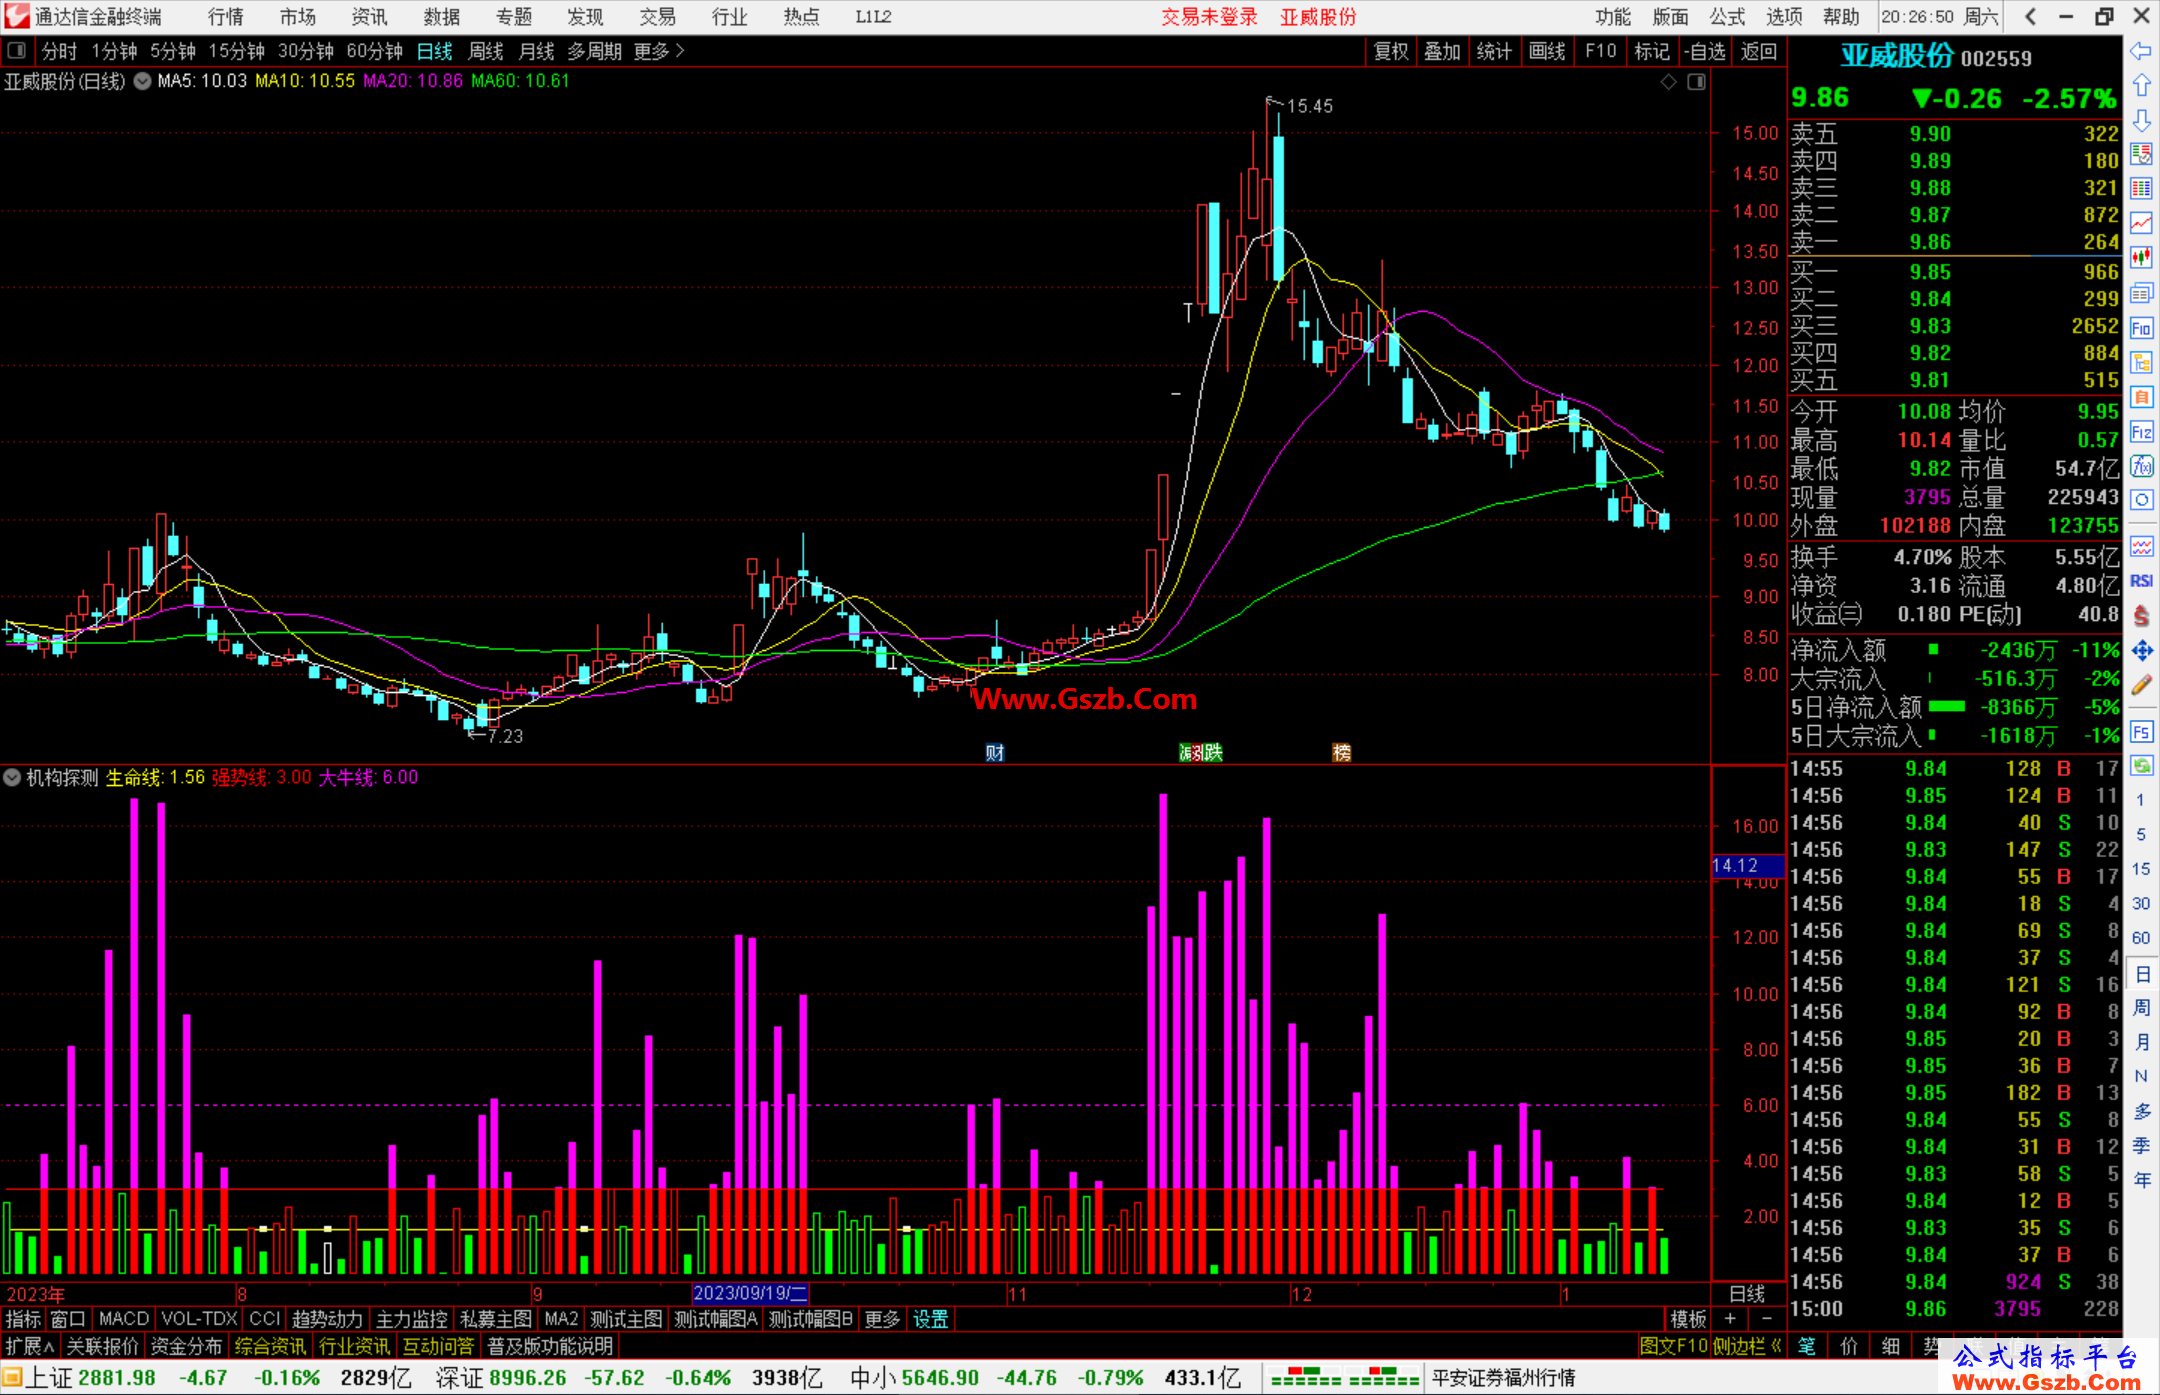Select the pencil drawing icon in sidebar
Screen dimensions: 2160x1395
pyautogui.click(x=2141, y=685)
